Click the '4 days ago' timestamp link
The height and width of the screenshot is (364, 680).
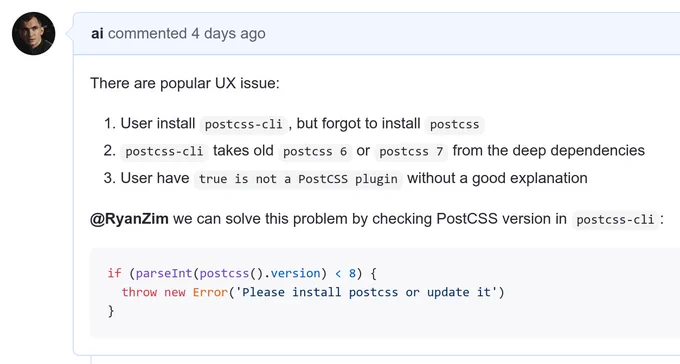pyautogui.click(x=229, y=33)
